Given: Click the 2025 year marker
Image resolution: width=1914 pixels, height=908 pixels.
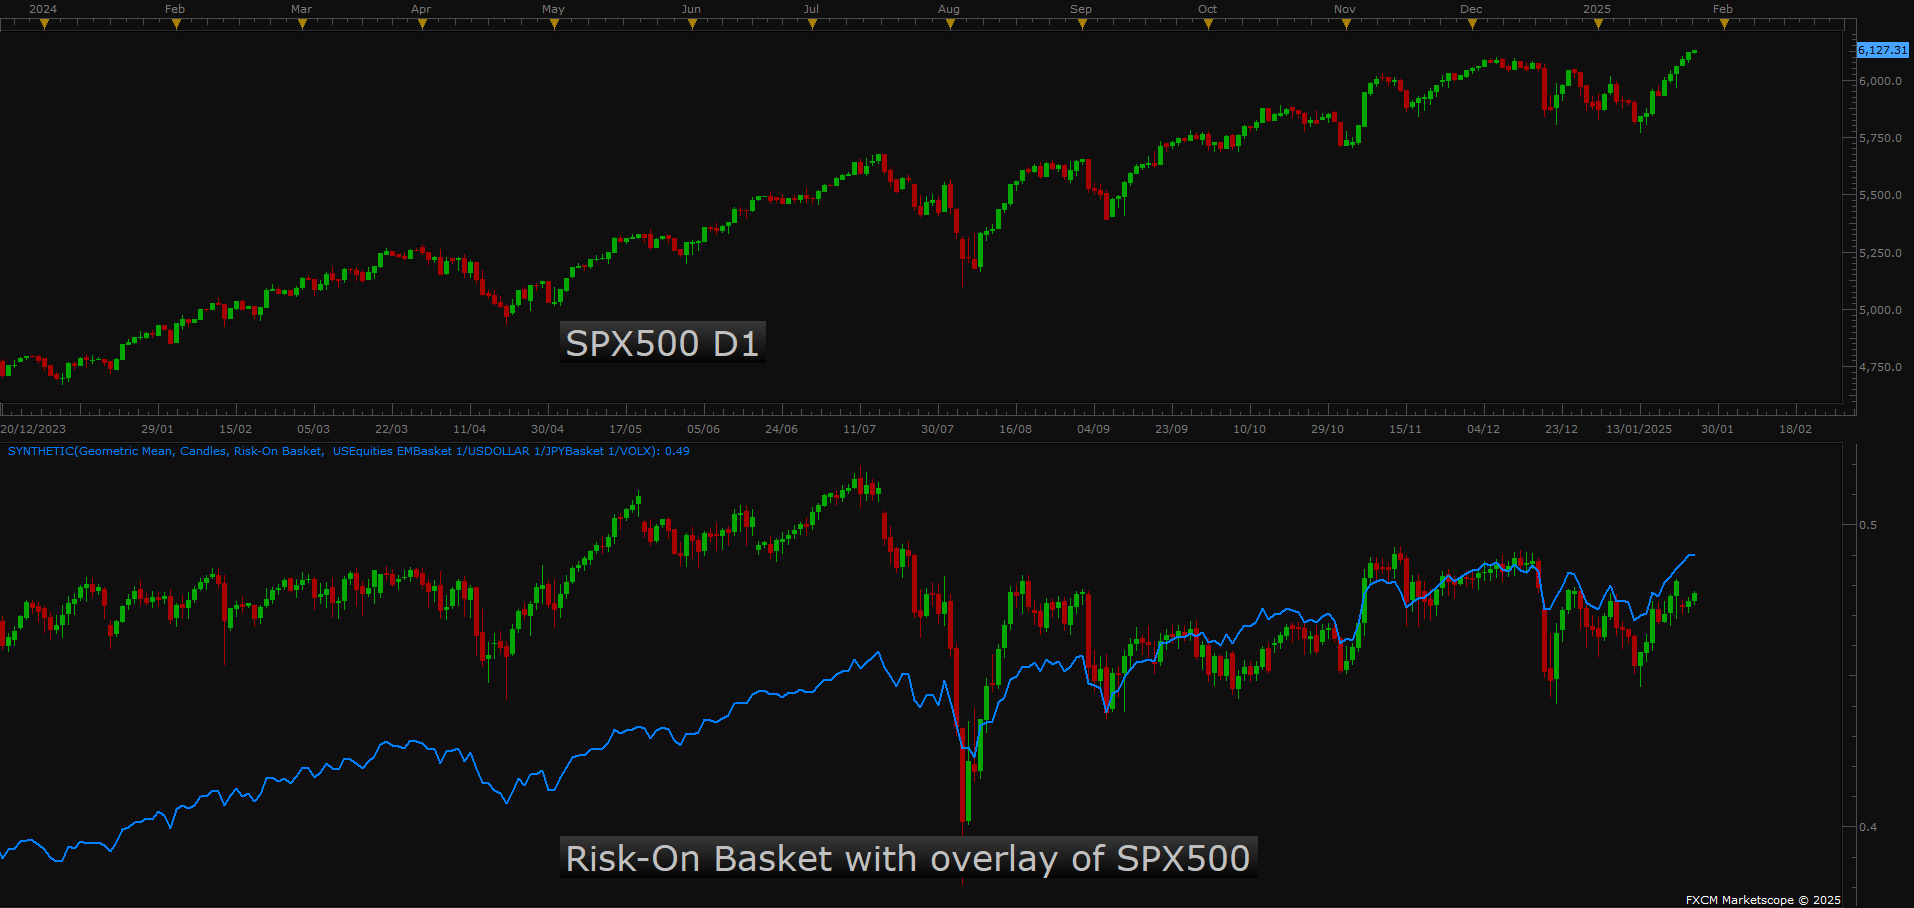Looking at the screenshot, I should click(x=1598, y=24).
